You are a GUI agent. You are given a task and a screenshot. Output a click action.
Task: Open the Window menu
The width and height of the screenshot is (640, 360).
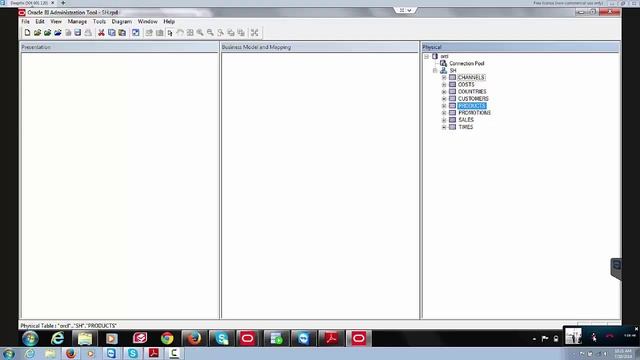(147, 21)
